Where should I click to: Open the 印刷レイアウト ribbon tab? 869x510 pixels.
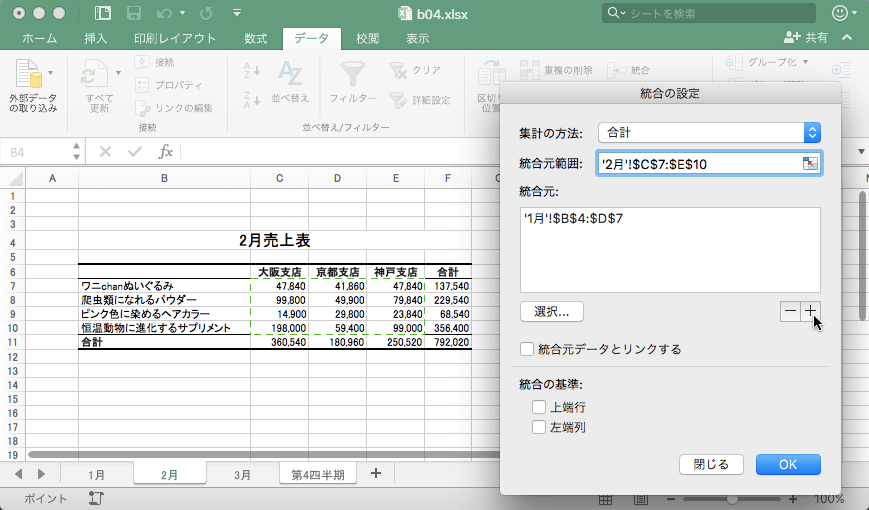pyautogui.click(x=175, y=38)
